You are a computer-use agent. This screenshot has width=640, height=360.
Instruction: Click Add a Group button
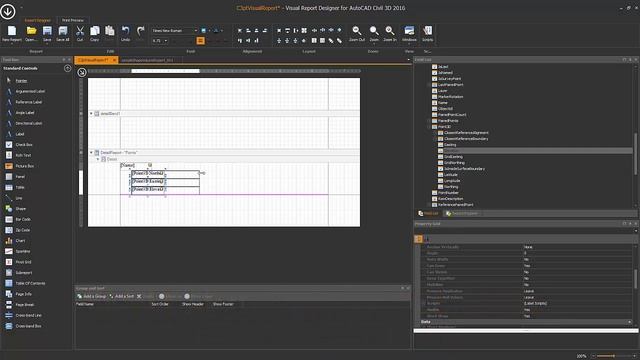click(91, 296)
